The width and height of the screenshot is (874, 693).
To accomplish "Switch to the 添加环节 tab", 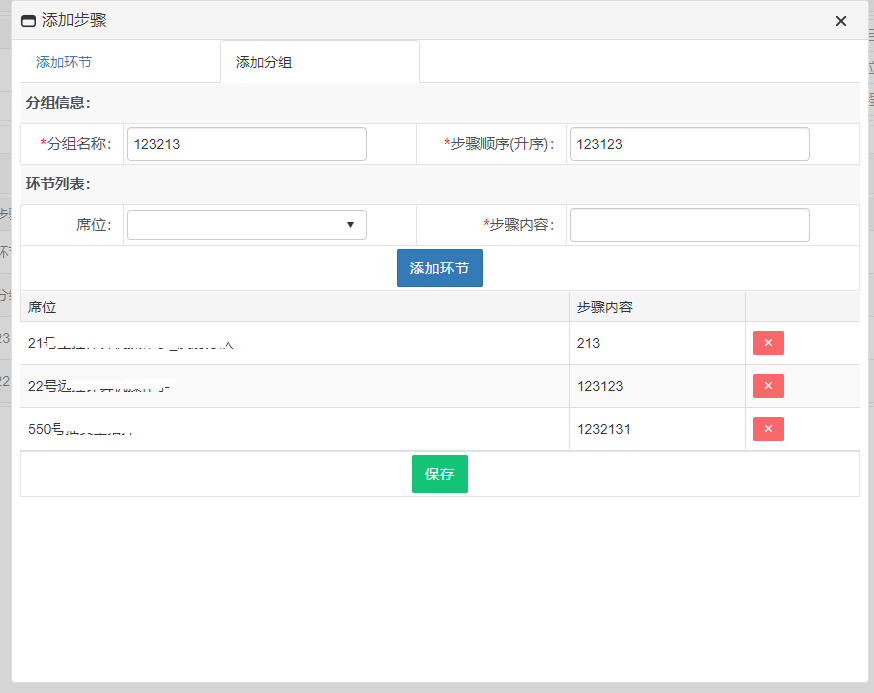I will [64, 62].
